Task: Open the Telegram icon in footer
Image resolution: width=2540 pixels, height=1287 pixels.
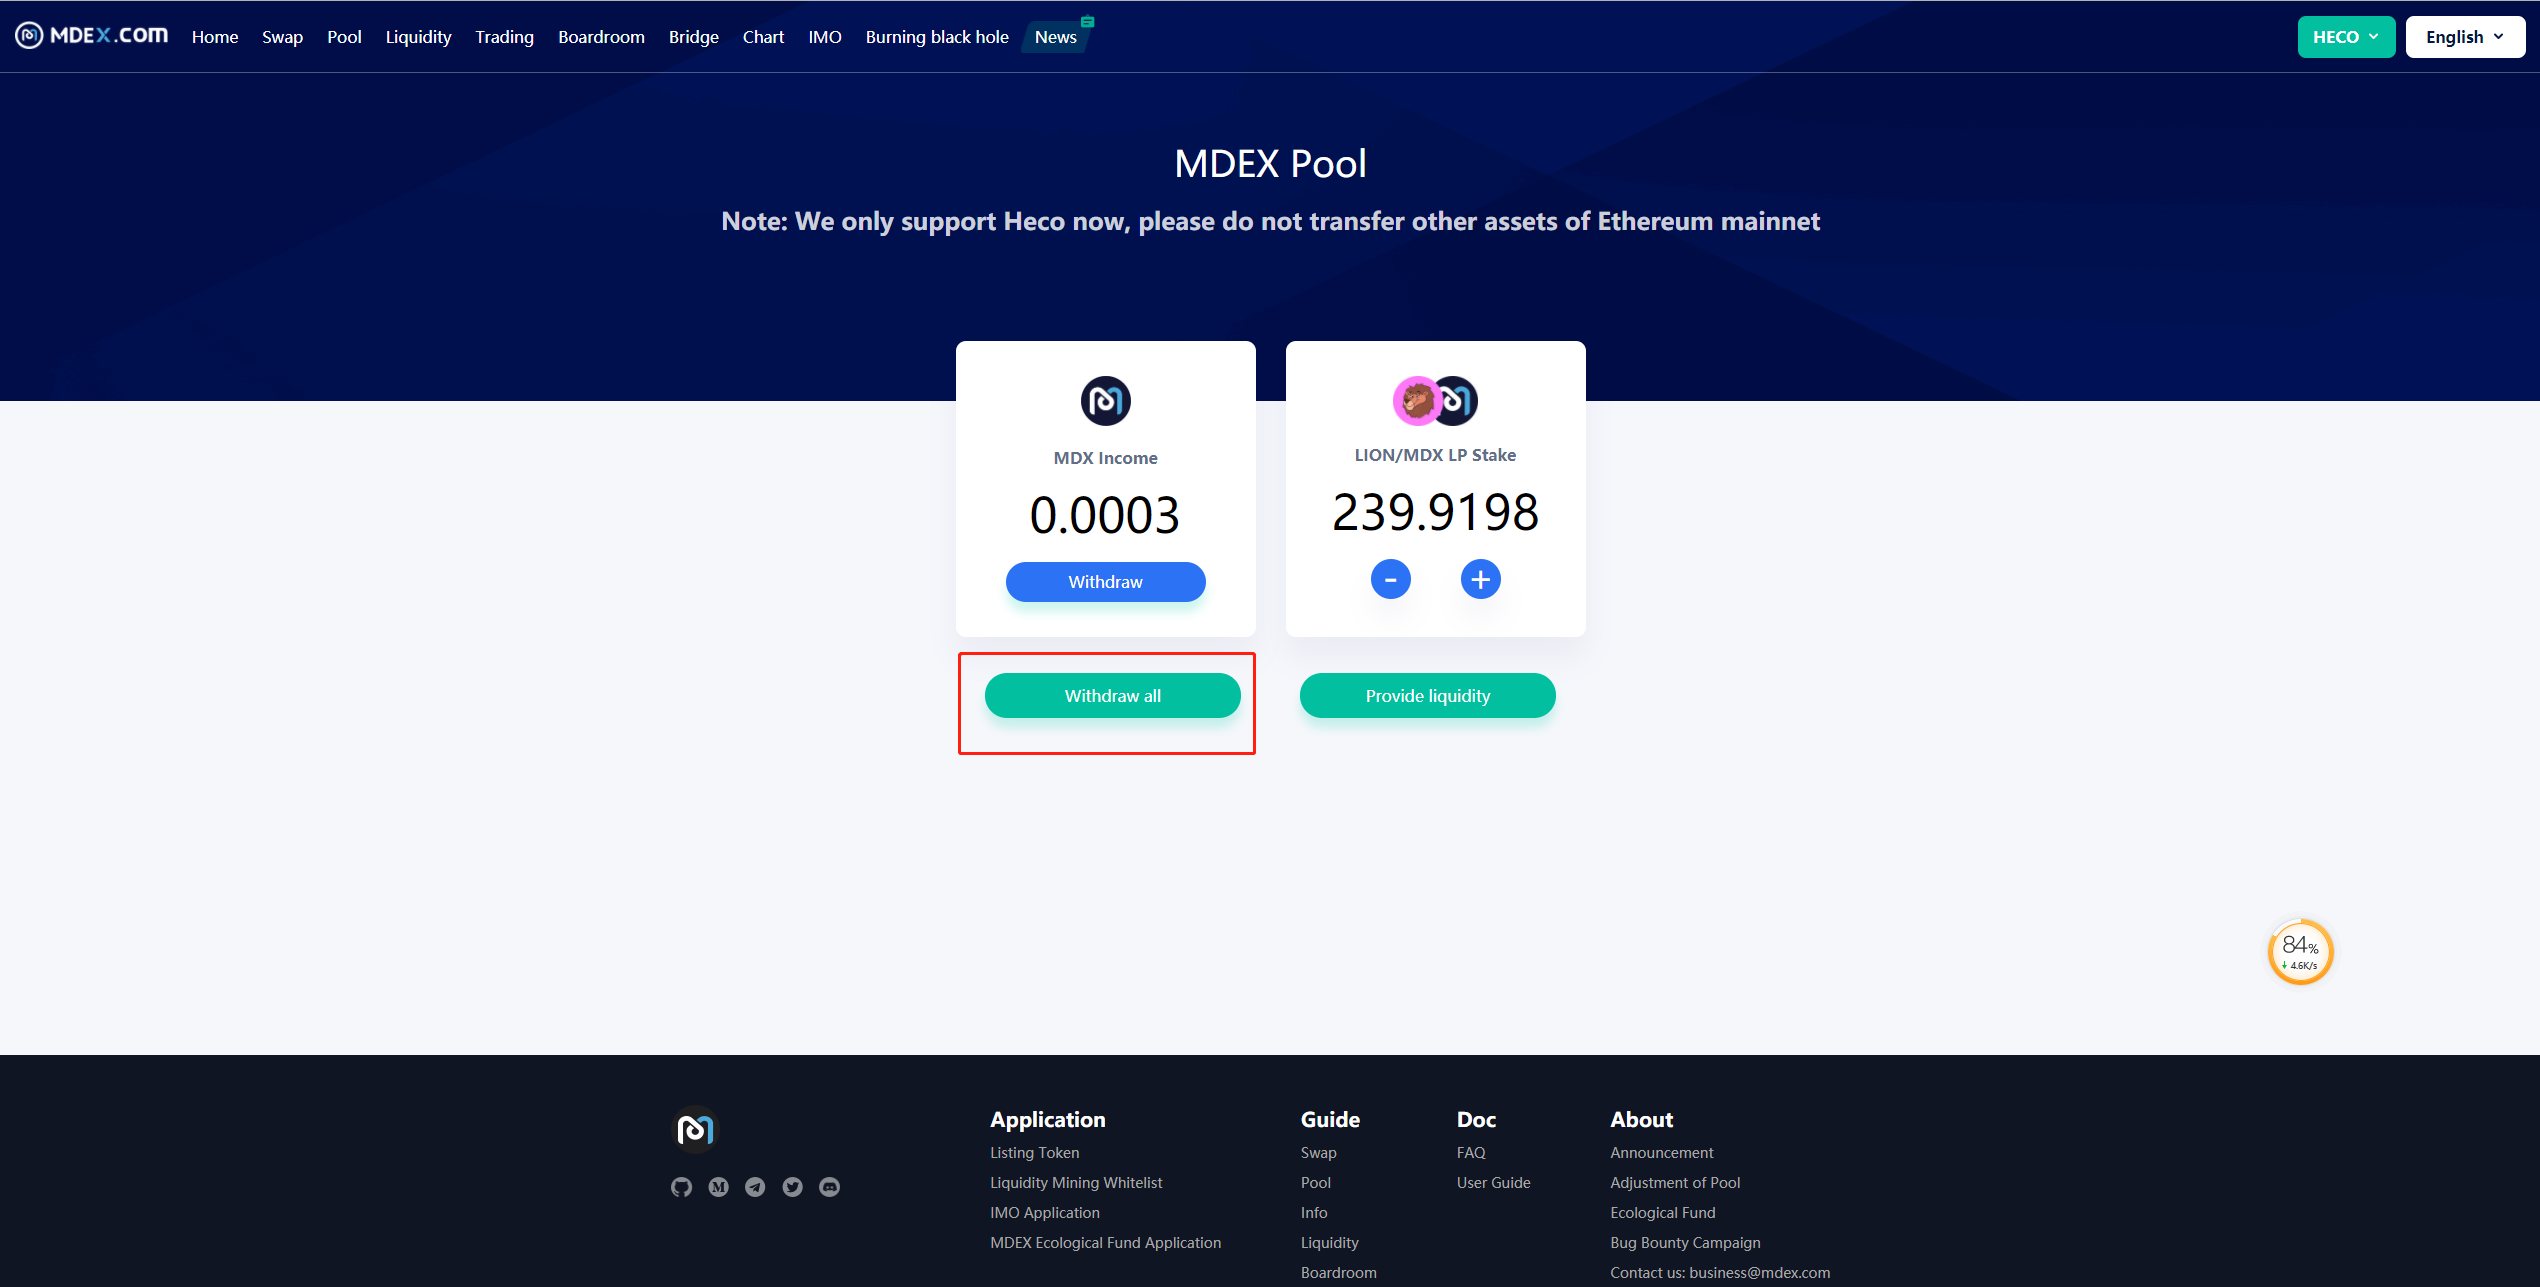Action: point(755,1187)
